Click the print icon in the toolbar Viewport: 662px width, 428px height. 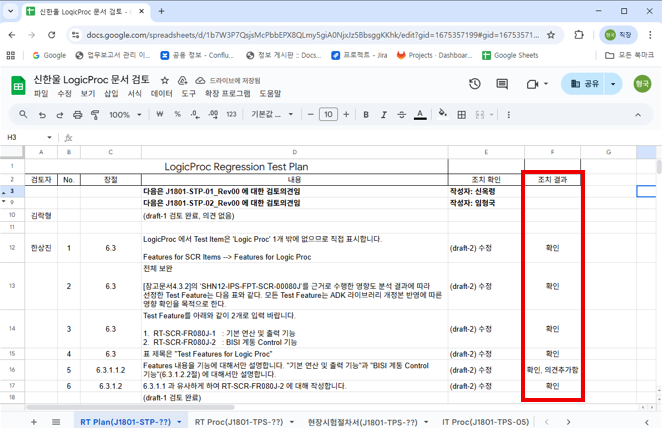(x=77, y=115)
